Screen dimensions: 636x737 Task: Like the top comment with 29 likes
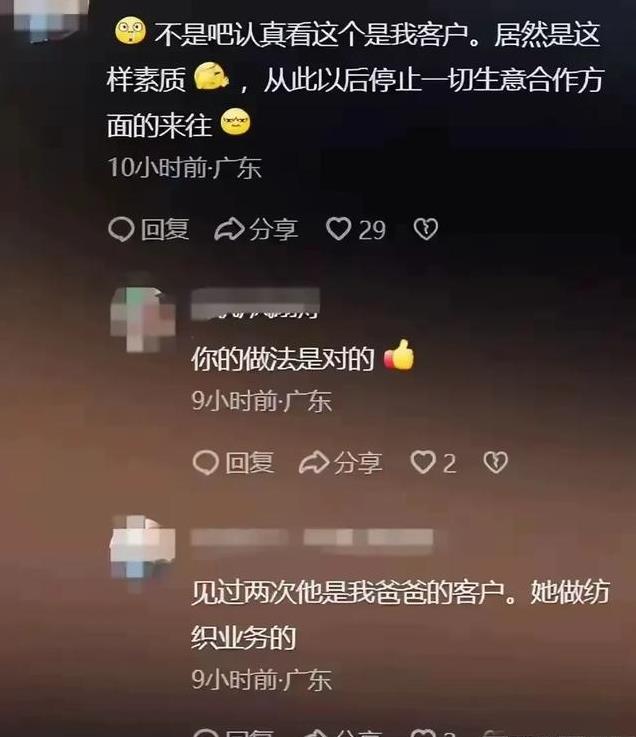point(338,229)
